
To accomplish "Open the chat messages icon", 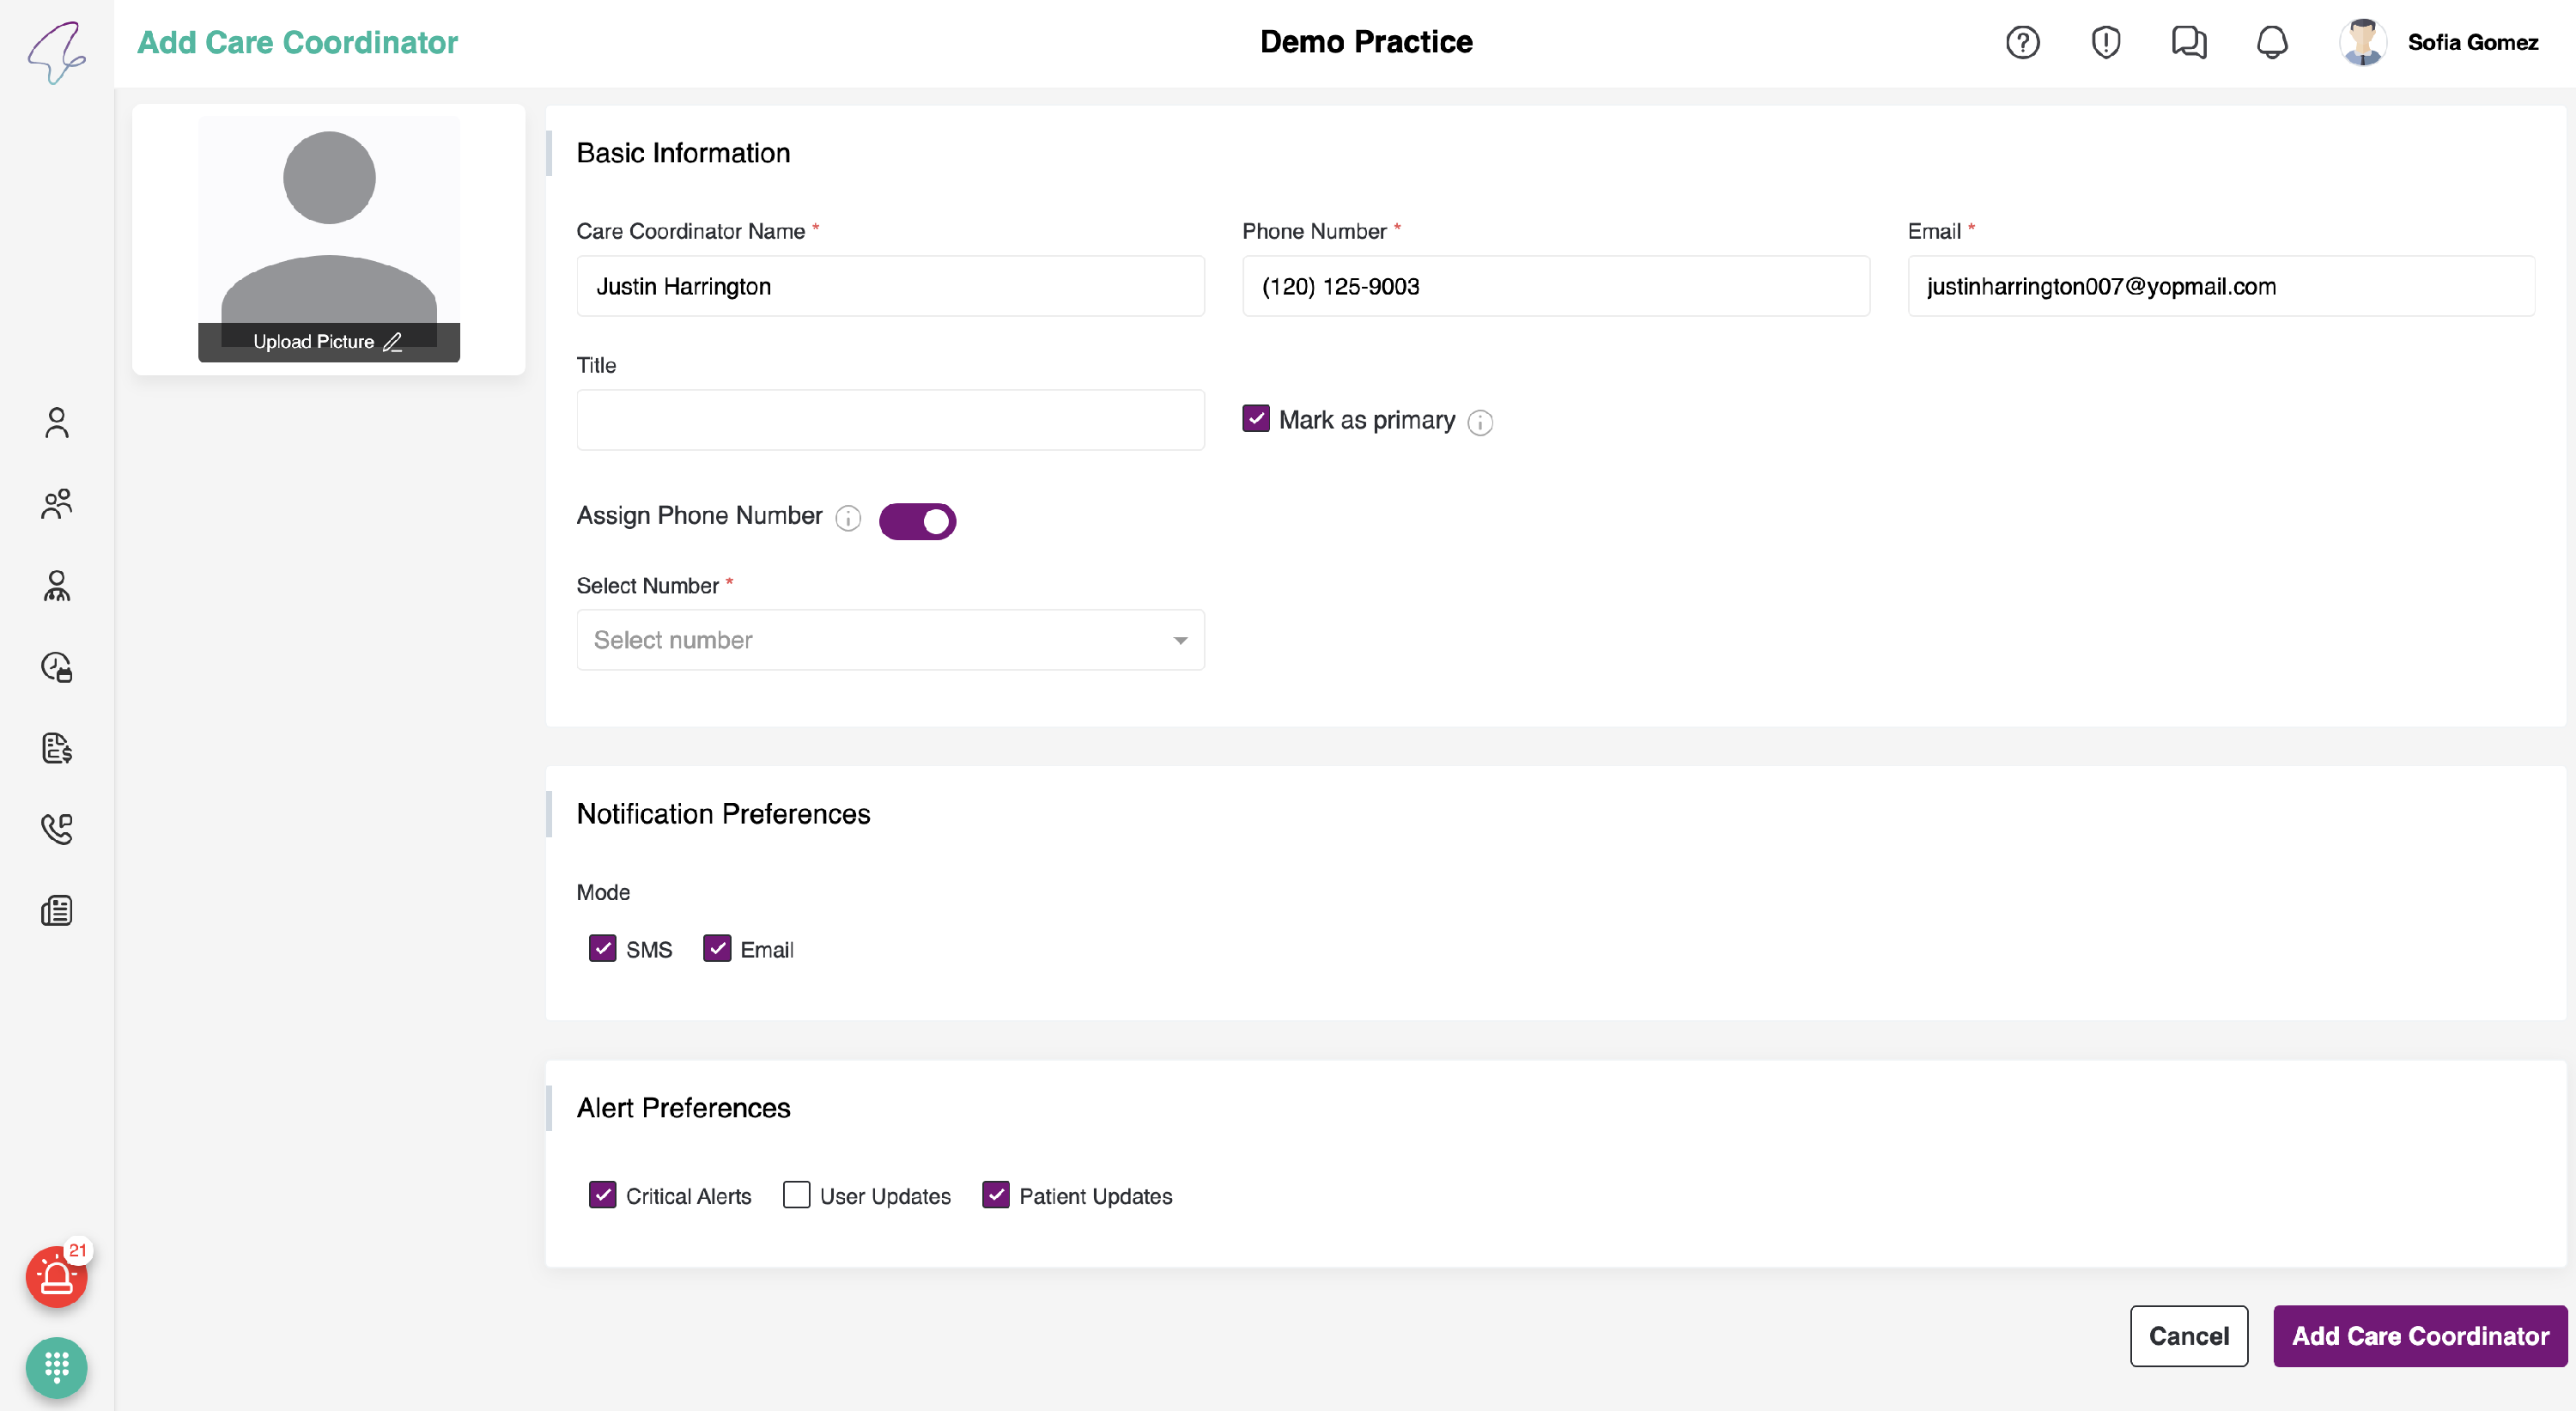I will pos(2188,42).
